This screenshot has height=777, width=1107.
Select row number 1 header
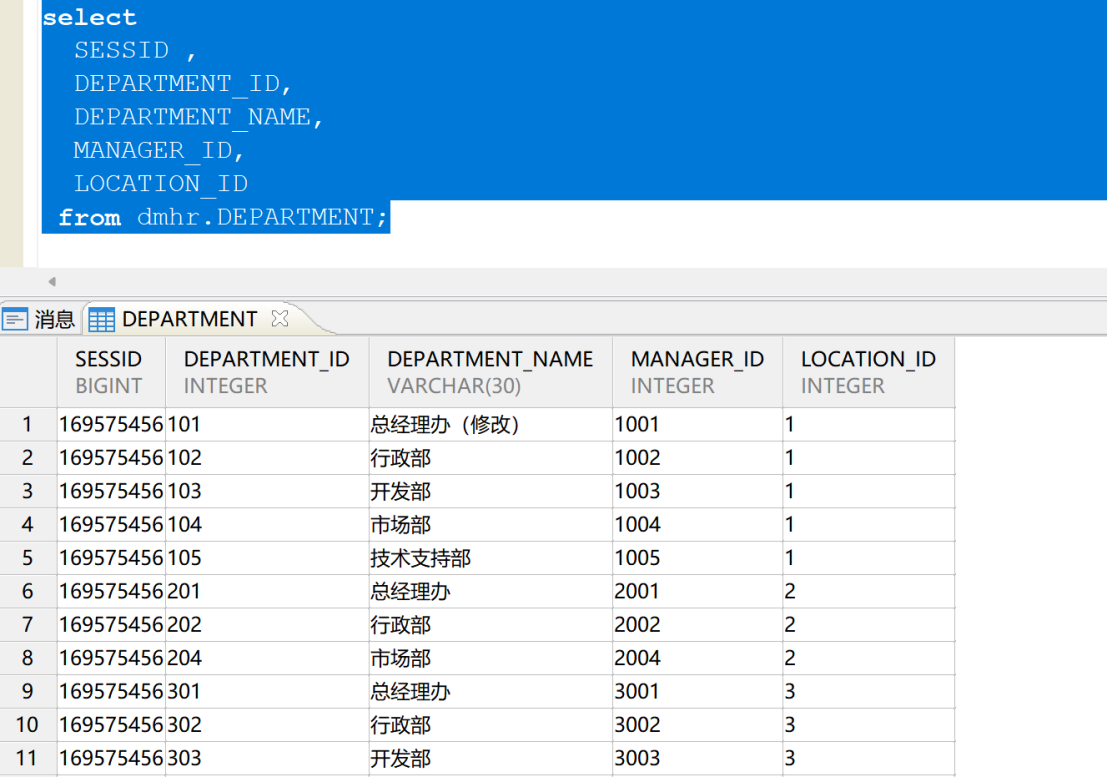coord(28,424)
